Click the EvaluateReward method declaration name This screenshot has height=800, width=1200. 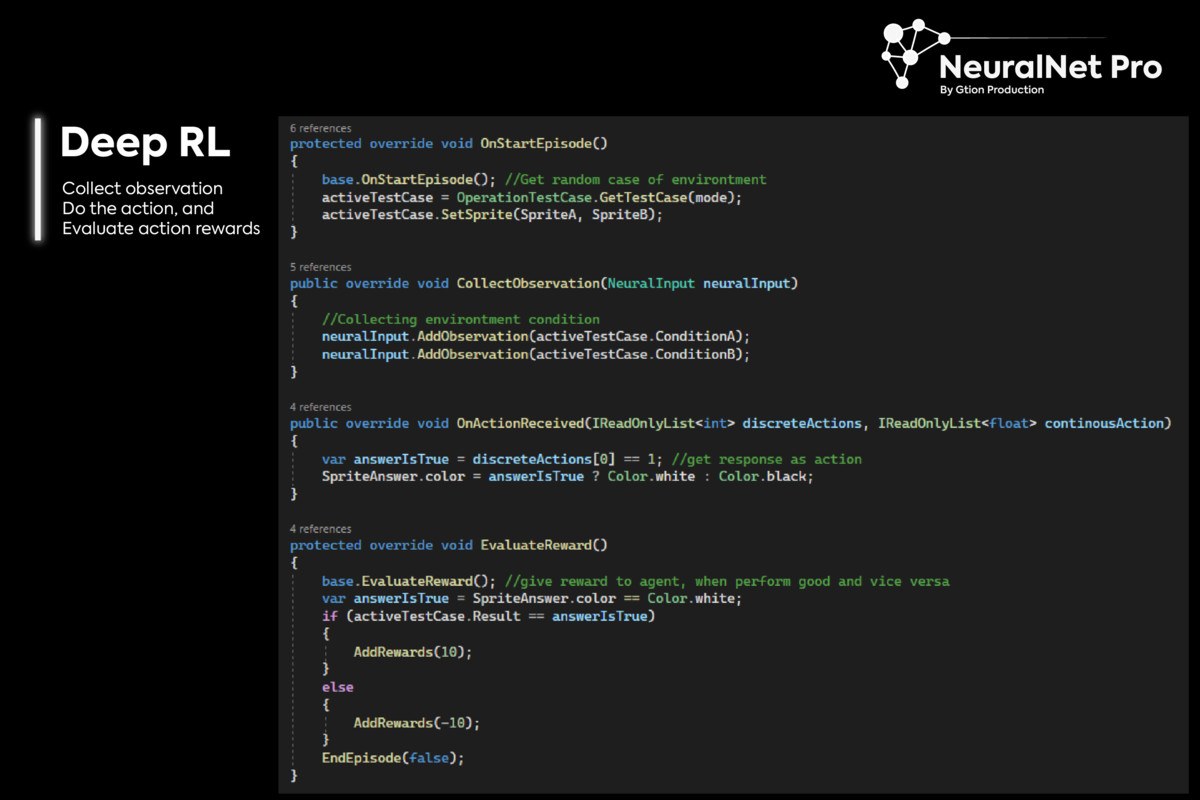[x=536, y=545]
